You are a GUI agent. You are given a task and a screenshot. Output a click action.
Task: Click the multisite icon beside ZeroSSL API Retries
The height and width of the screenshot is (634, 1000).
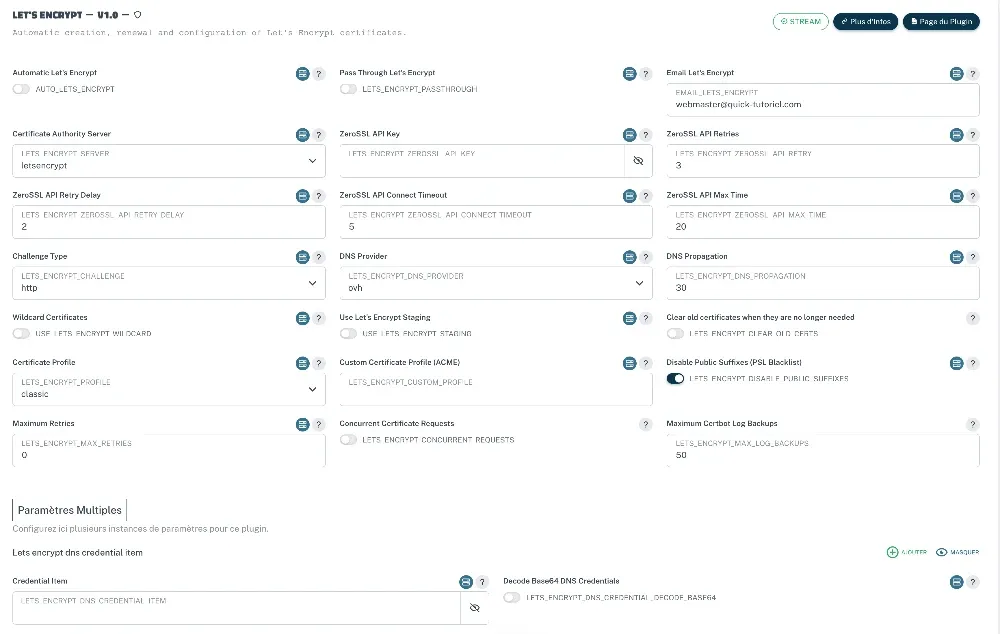(957, 135)
